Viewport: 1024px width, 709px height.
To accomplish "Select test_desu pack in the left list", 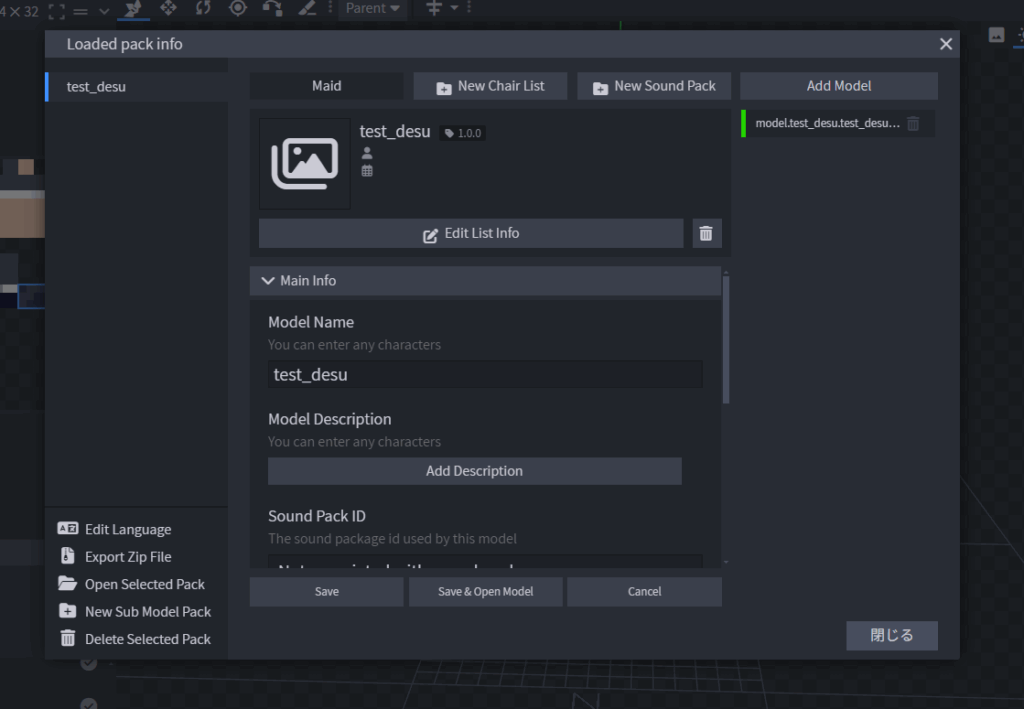I will pos(137,87).
